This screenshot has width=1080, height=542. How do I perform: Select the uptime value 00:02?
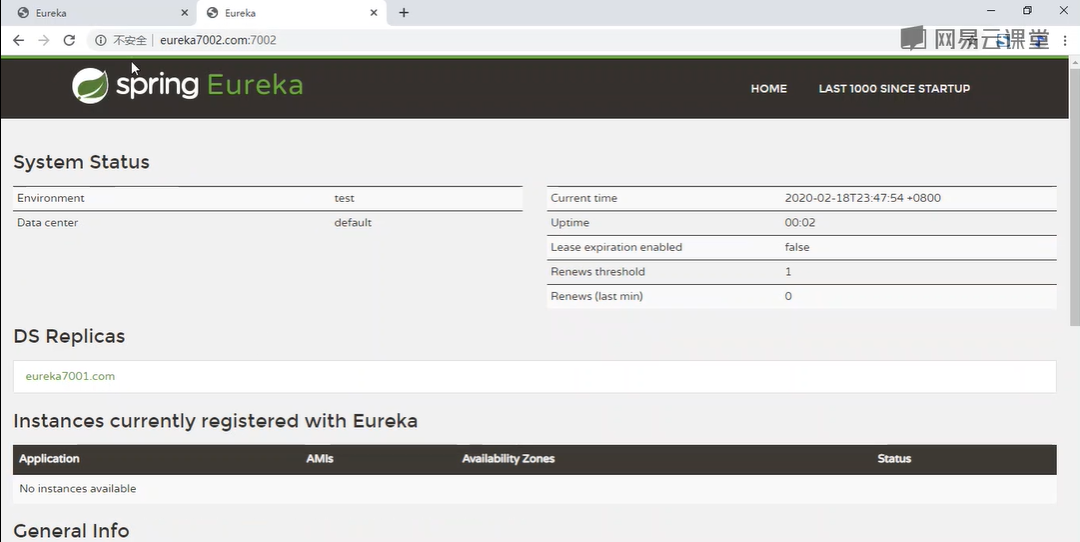[800, 223]
